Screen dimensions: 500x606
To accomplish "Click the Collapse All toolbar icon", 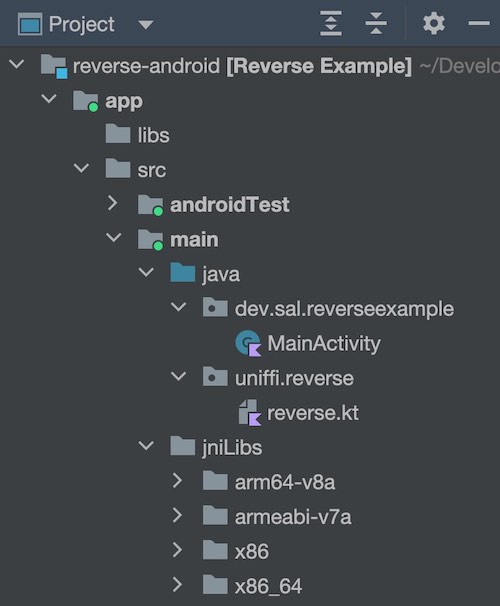I will (376, 24).
